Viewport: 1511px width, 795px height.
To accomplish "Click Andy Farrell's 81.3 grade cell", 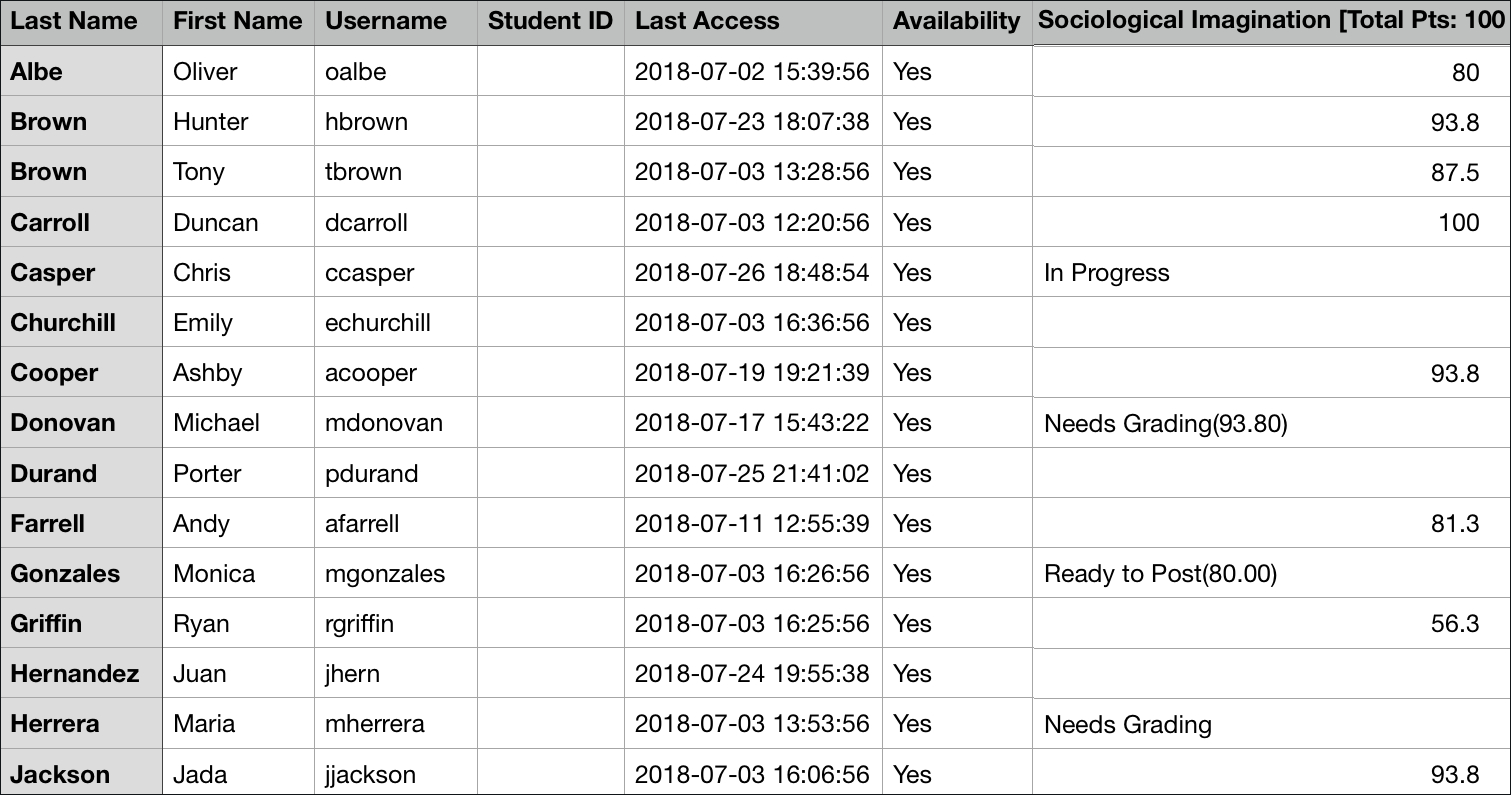I will [x=1454, y=523].
